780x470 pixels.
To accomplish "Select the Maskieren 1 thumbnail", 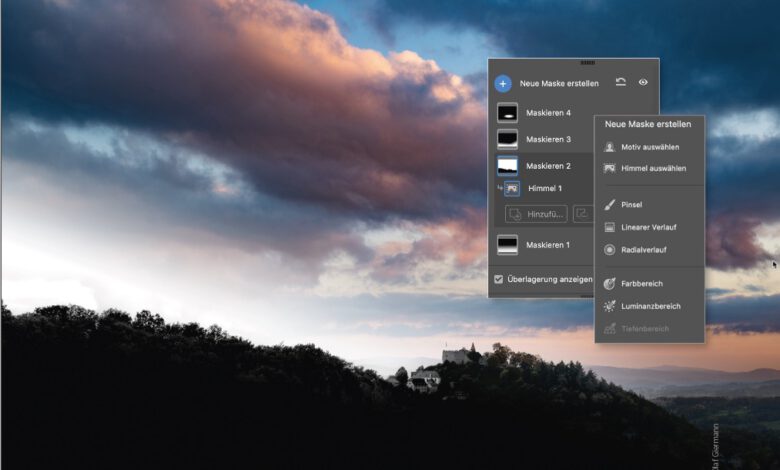I will pyautogui.click(x=507, y=245).
